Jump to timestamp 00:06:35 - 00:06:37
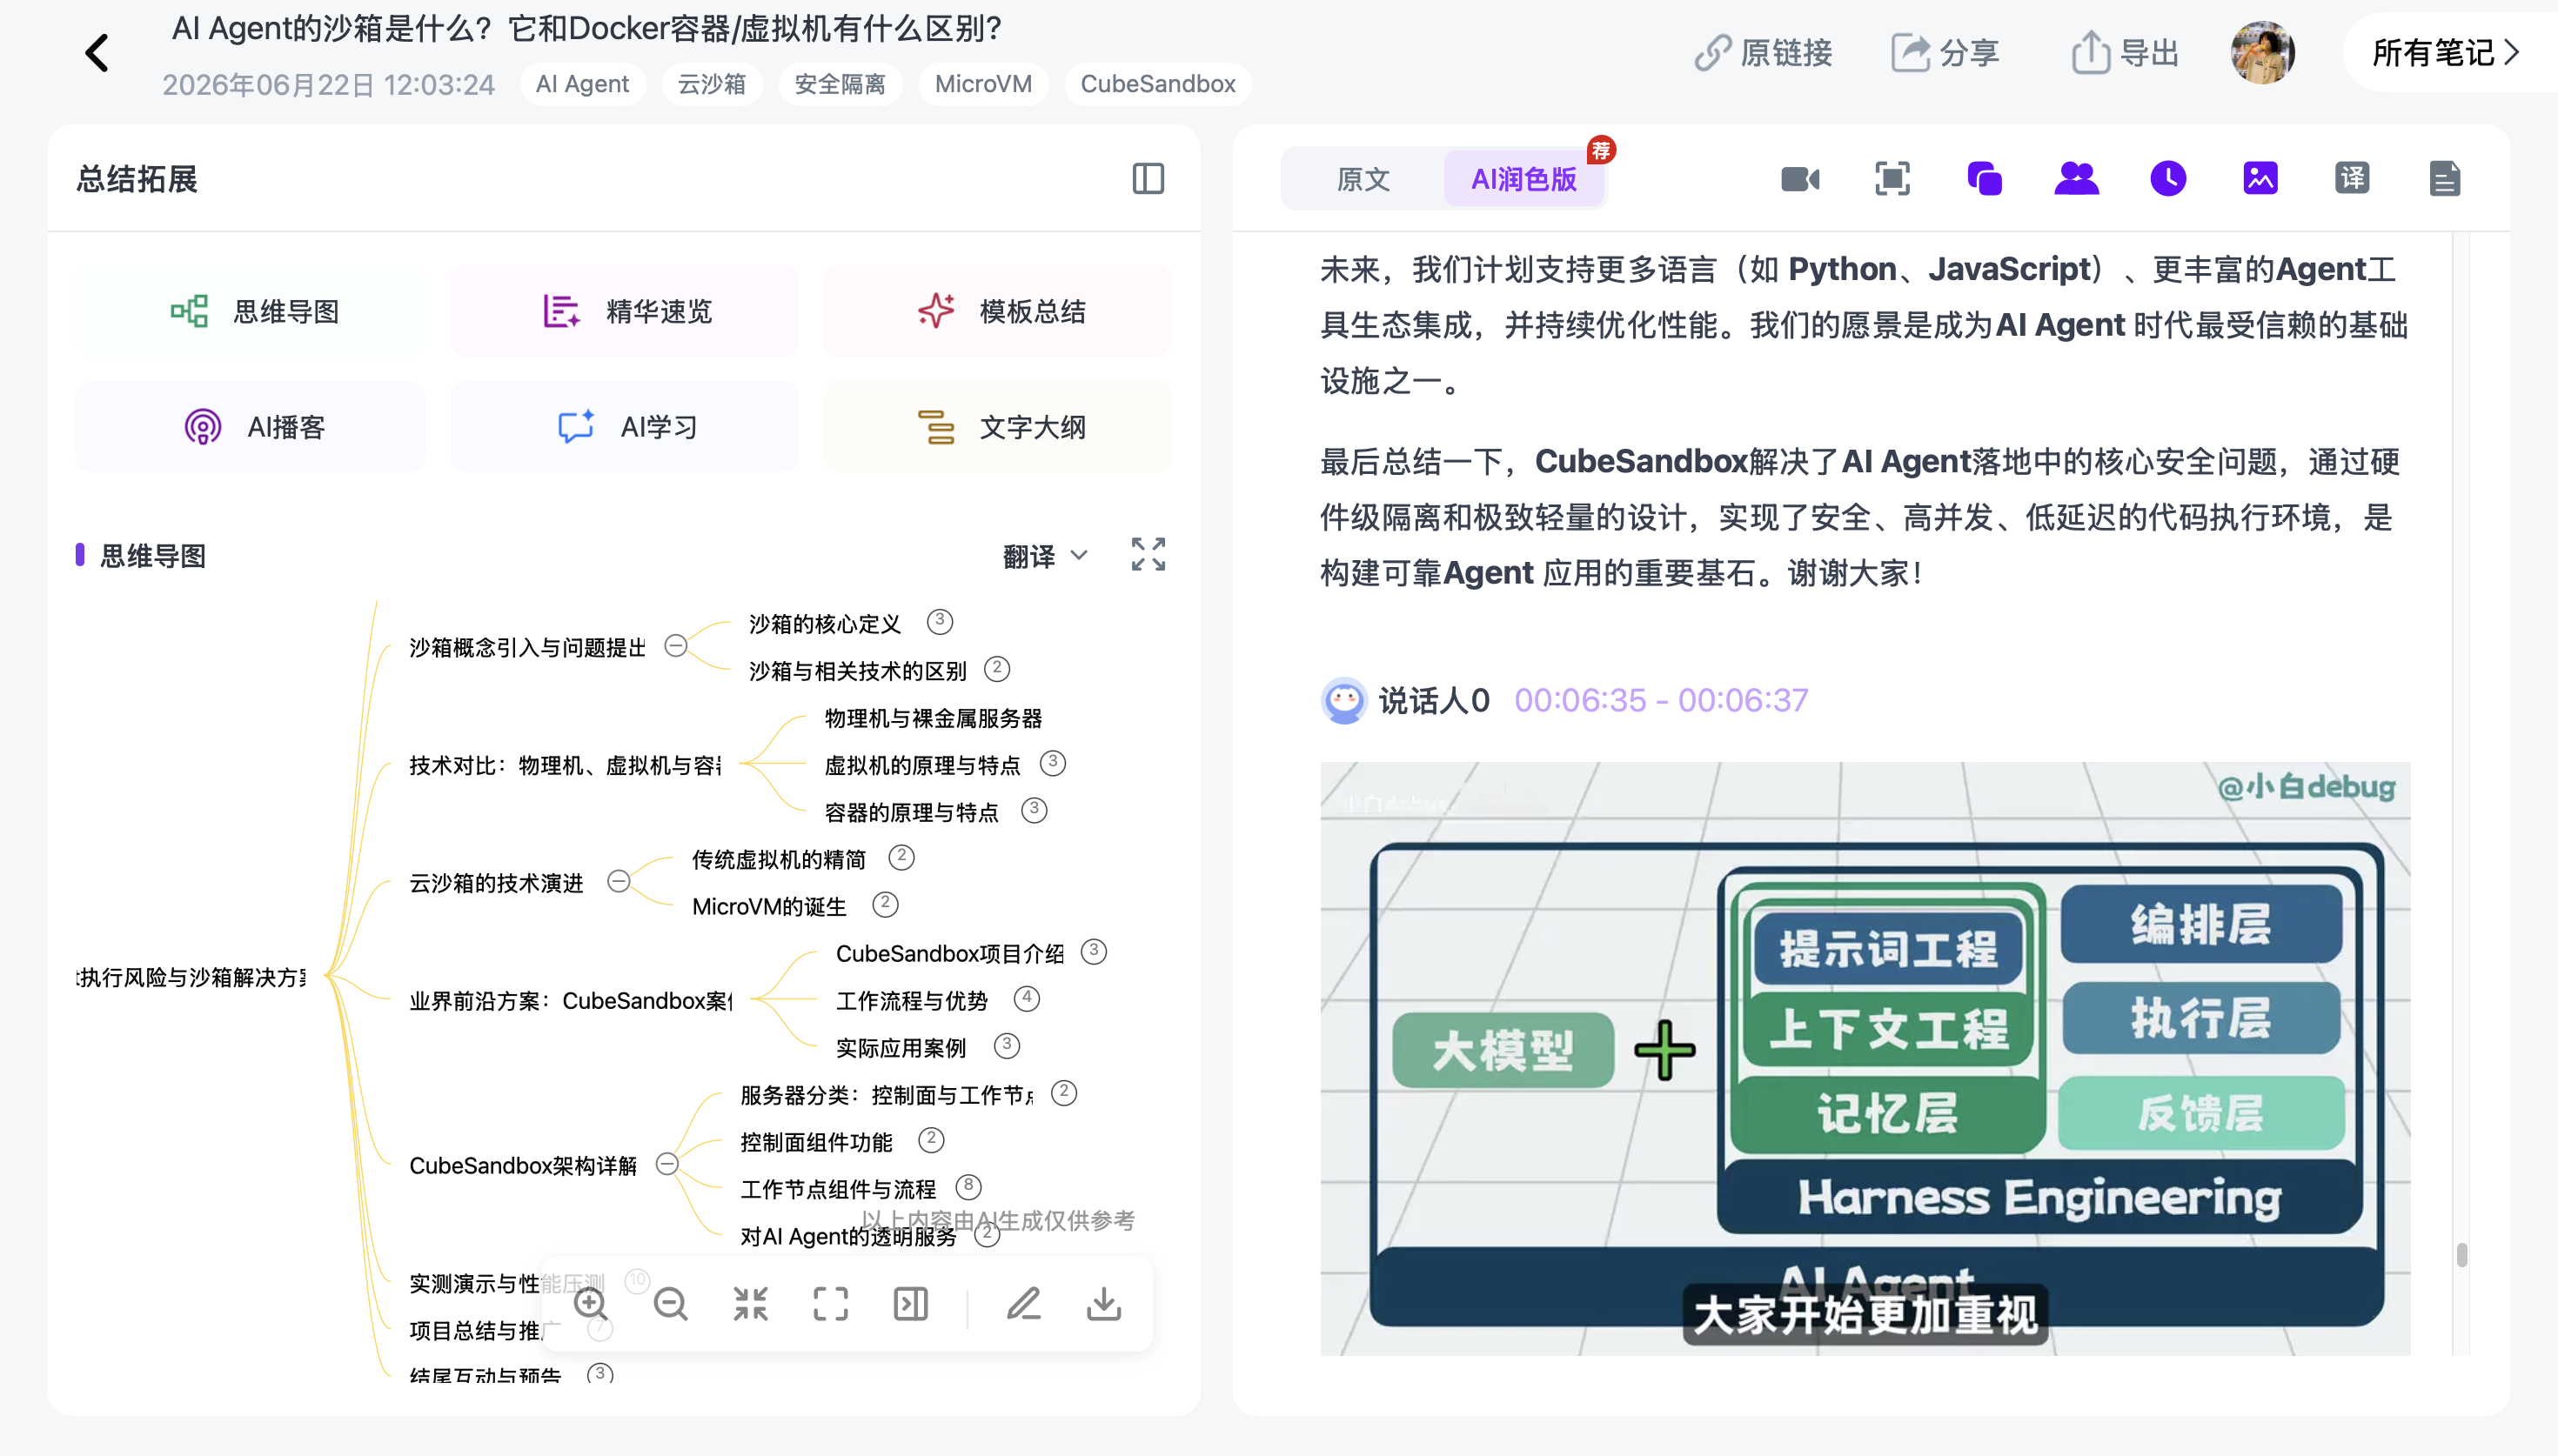The image size is (2558, 1456). (x=1661, y=700)
